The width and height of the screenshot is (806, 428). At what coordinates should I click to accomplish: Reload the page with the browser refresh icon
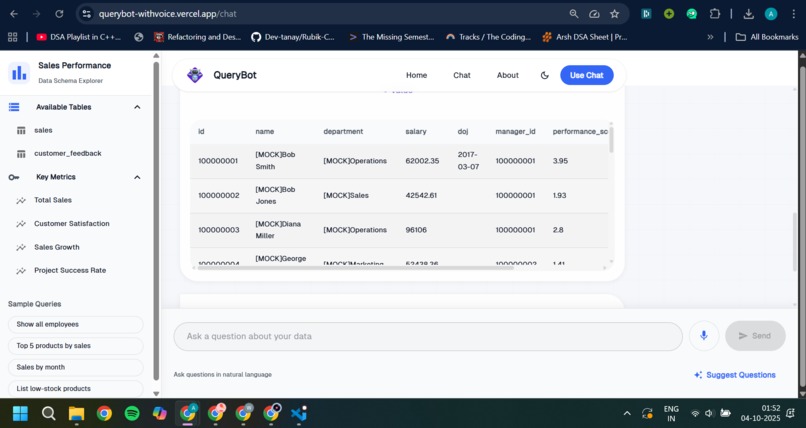click(59, 14)
